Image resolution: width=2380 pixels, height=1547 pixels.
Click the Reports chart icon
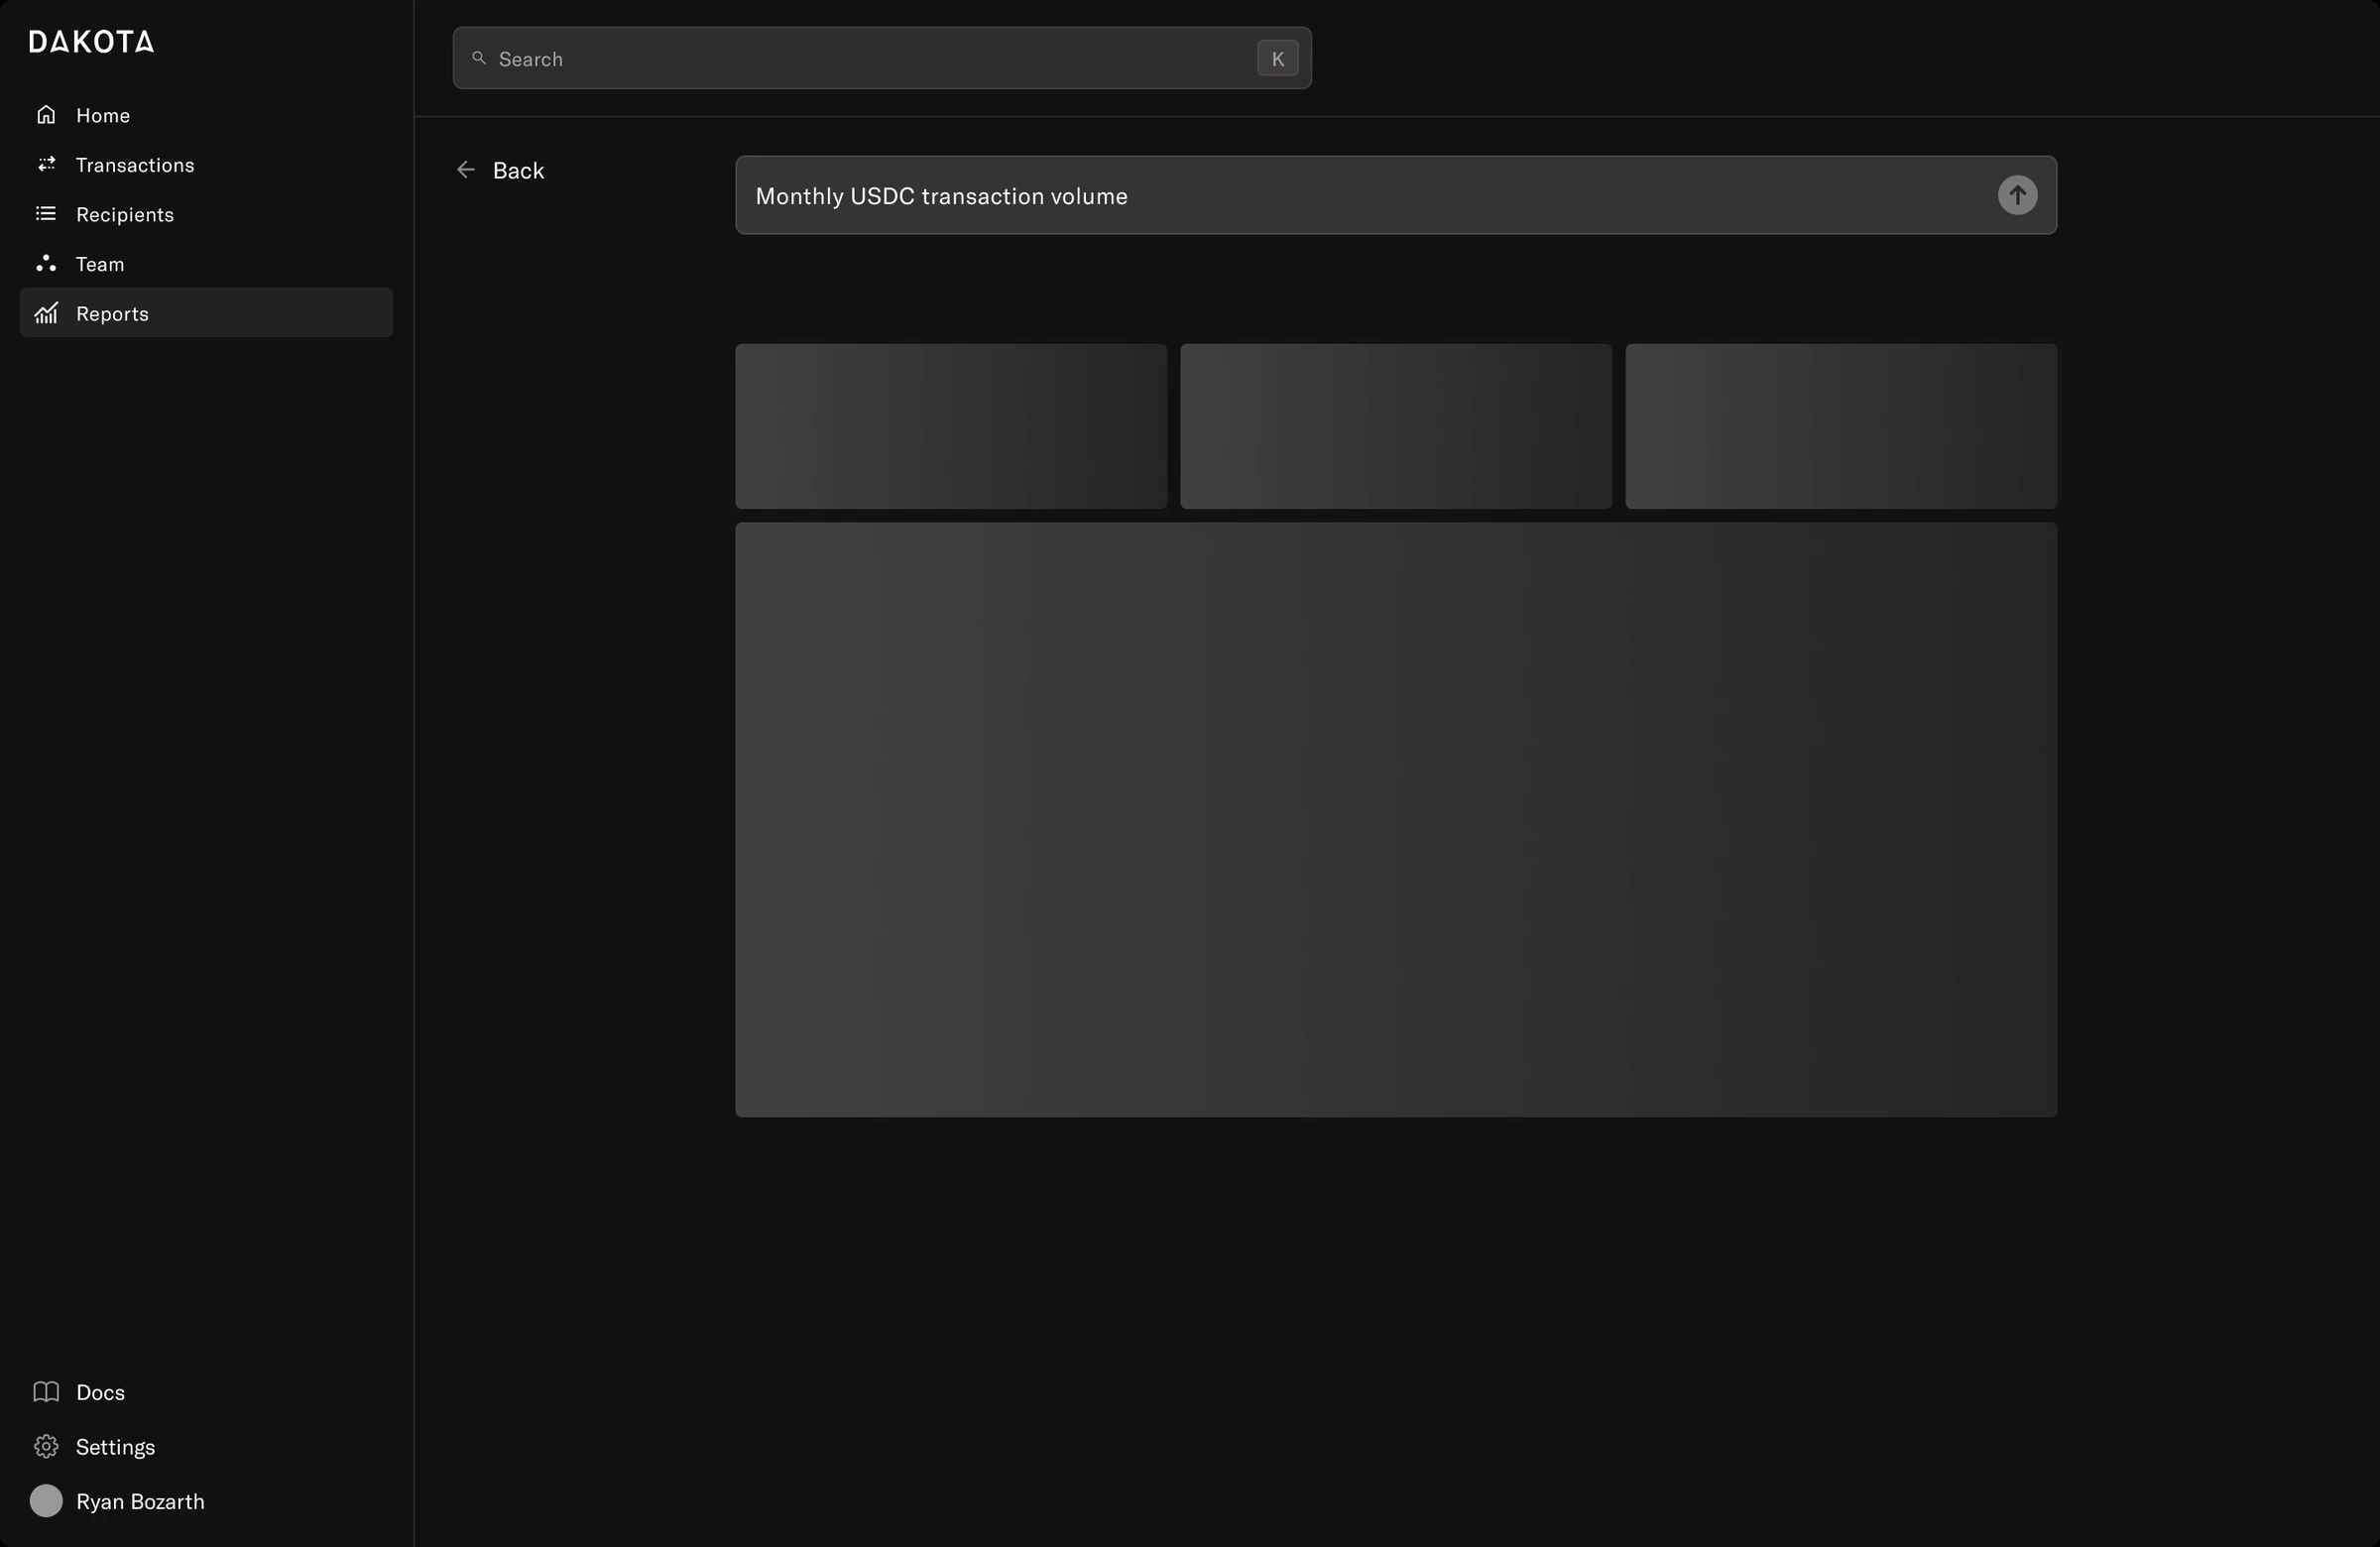coord(46,313)
